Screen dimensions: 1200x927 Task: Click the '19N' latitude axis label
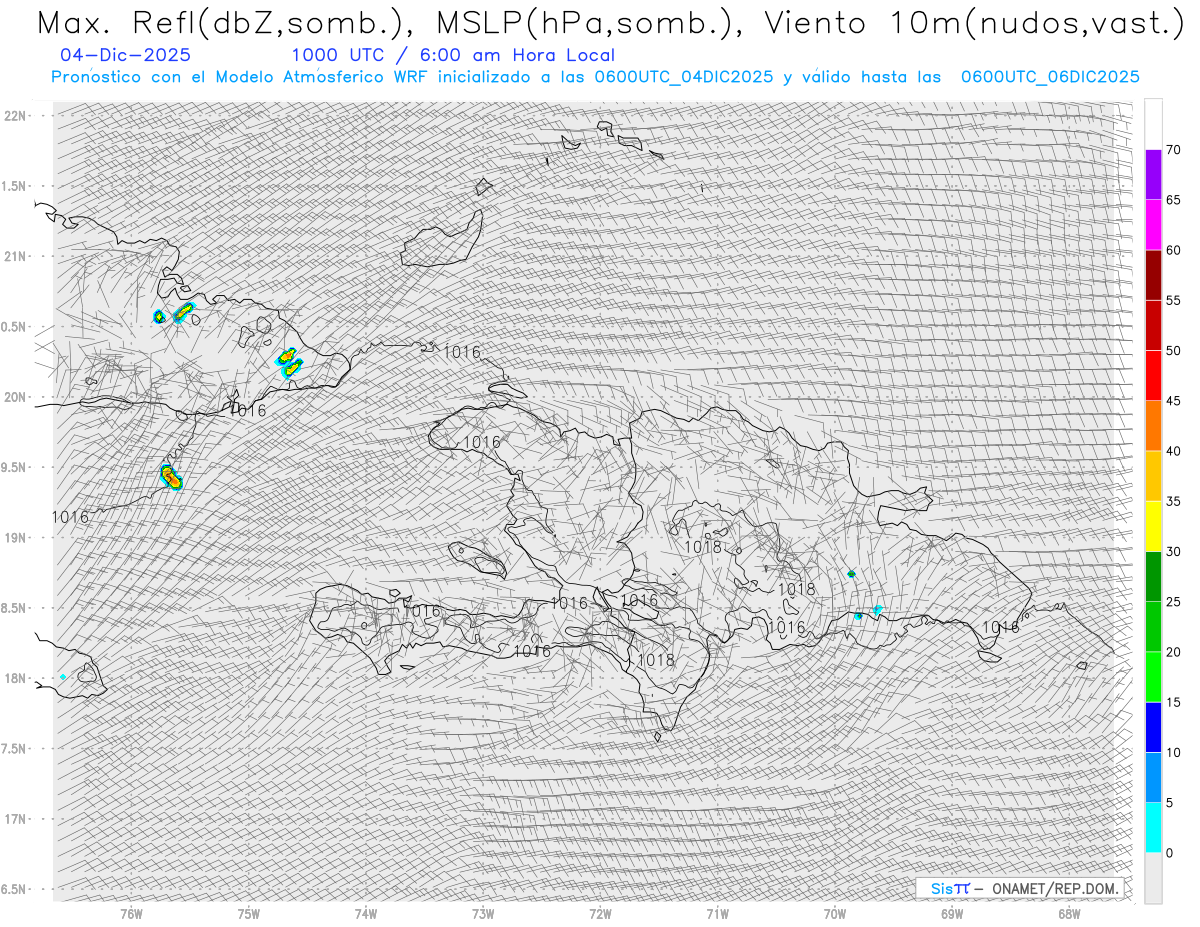(x=14, y=537)
